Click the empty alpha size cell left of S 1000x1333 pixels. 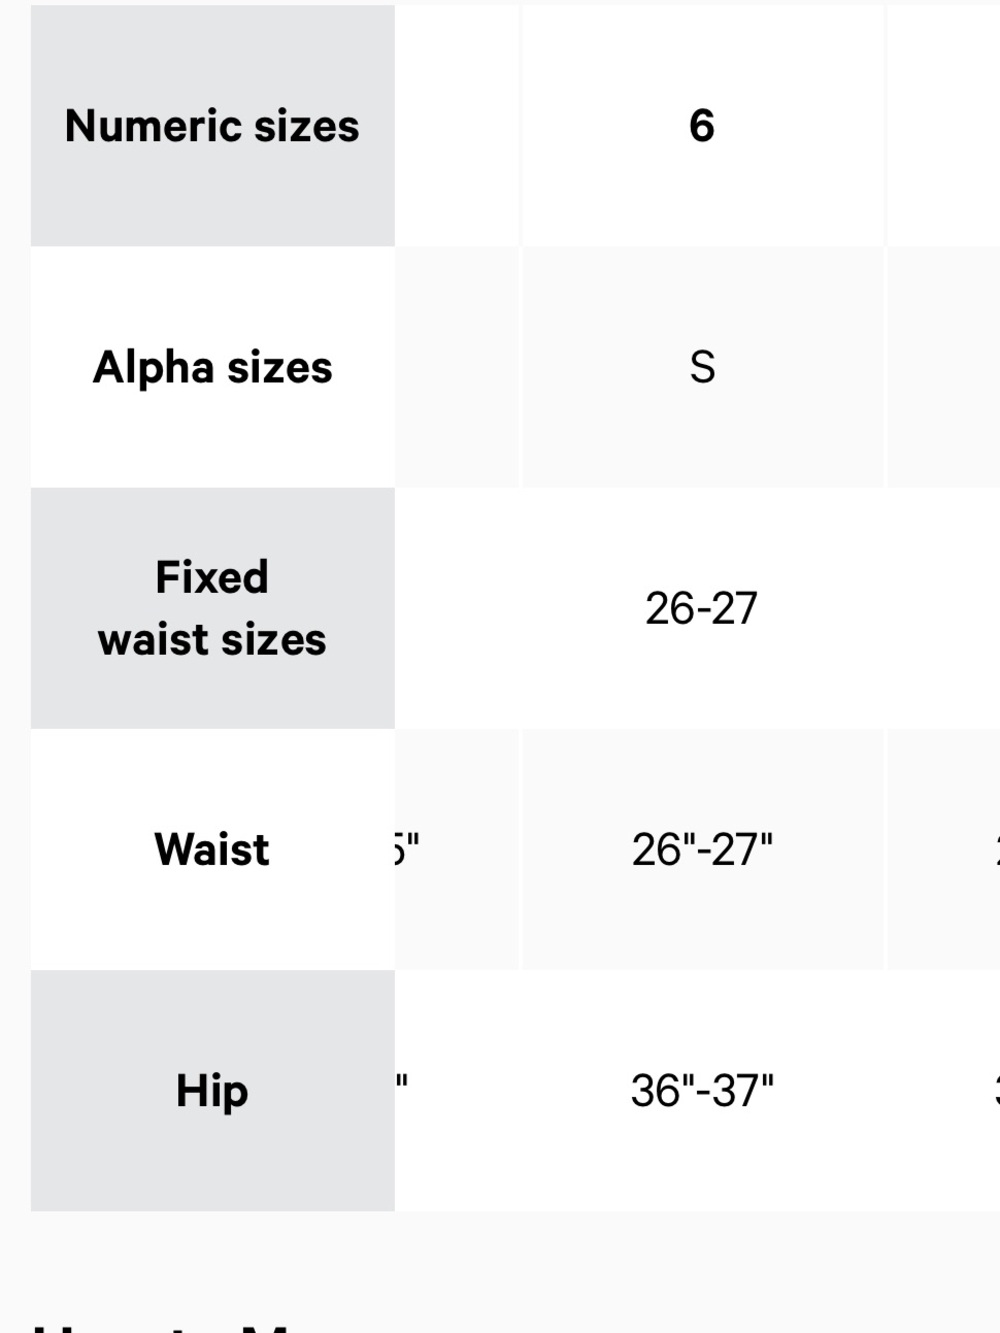point(457,367)
